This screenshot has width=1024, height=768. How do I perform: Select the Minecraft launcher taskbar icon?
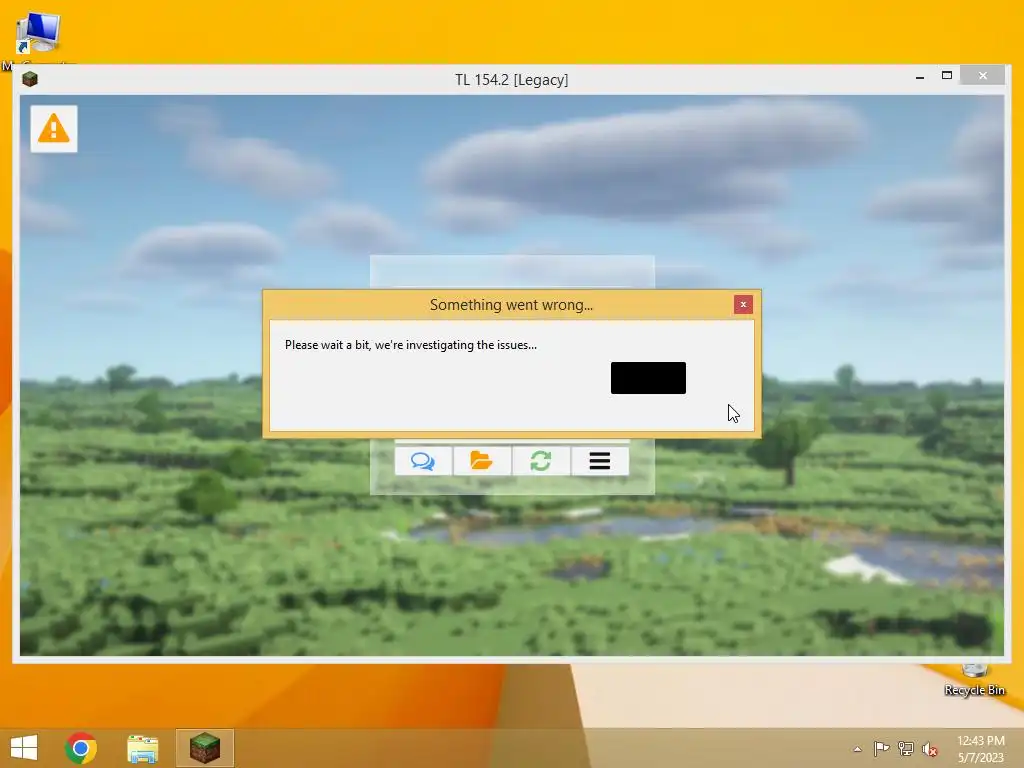click(x=204, y=748)
